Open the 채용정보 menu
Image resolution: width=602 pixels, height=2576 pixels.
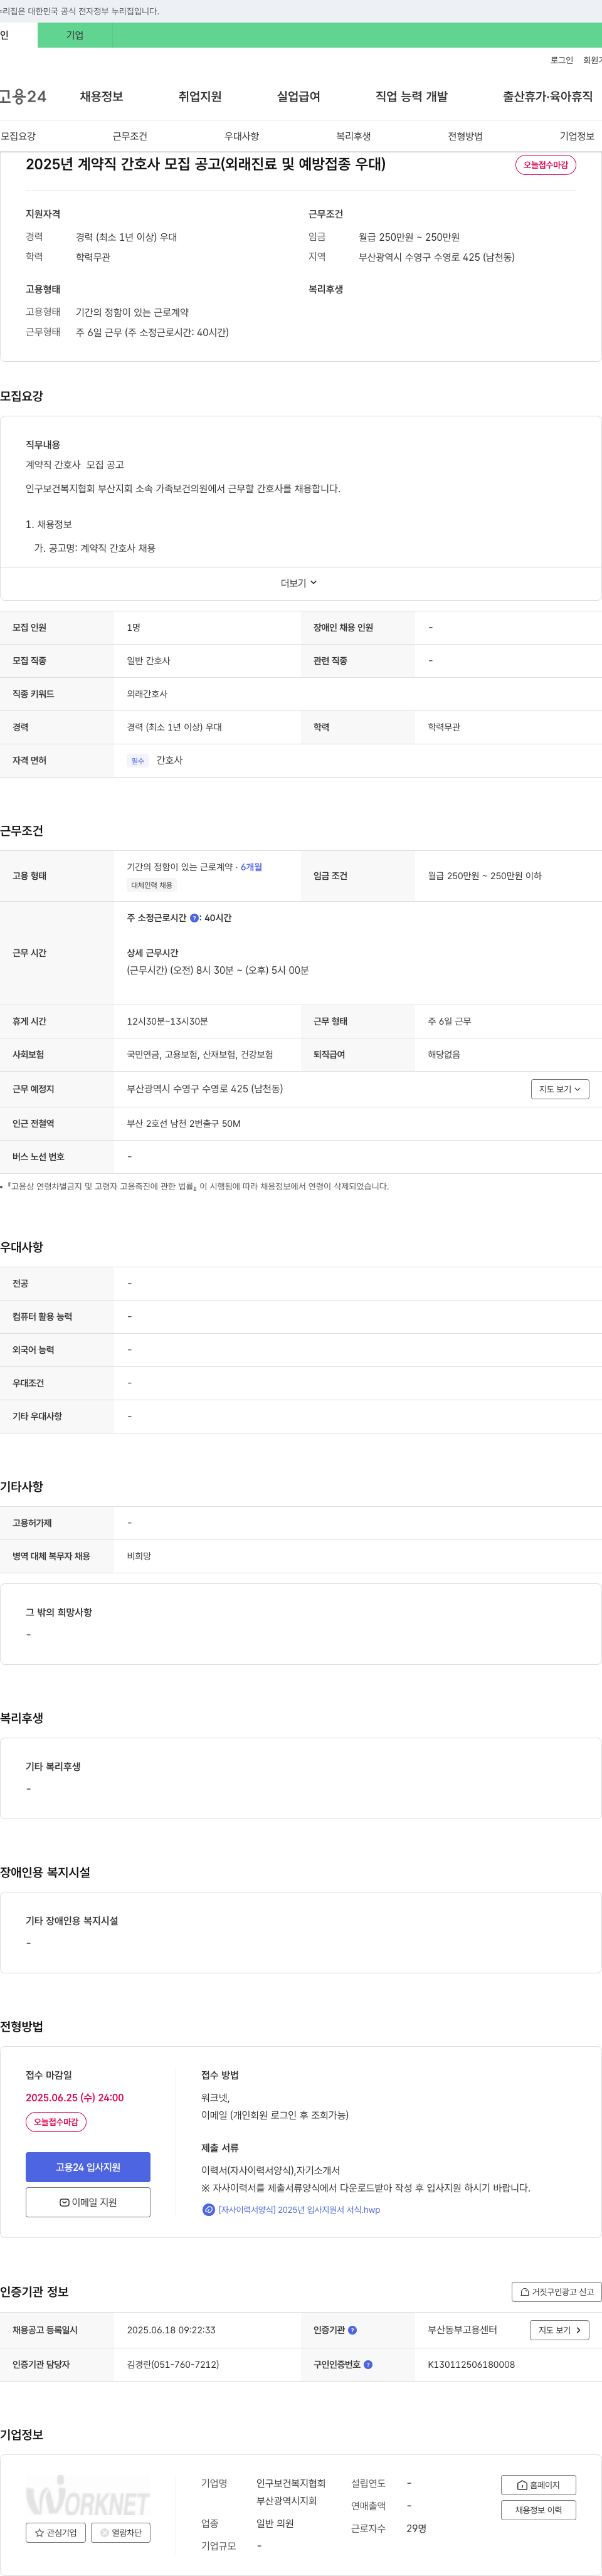pyautogui.click(x=101, y=97)
